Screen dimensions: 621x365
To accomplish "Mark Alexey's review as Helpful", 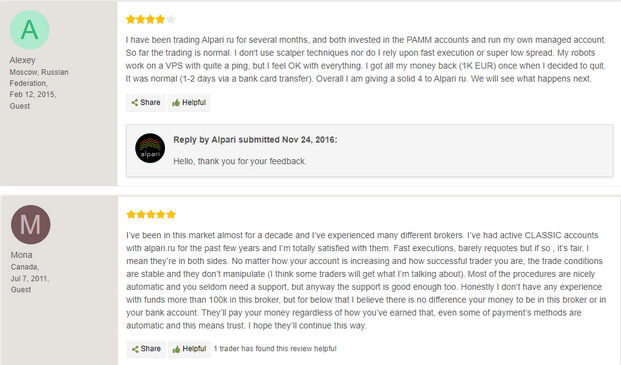I will (x=189, y=103).
